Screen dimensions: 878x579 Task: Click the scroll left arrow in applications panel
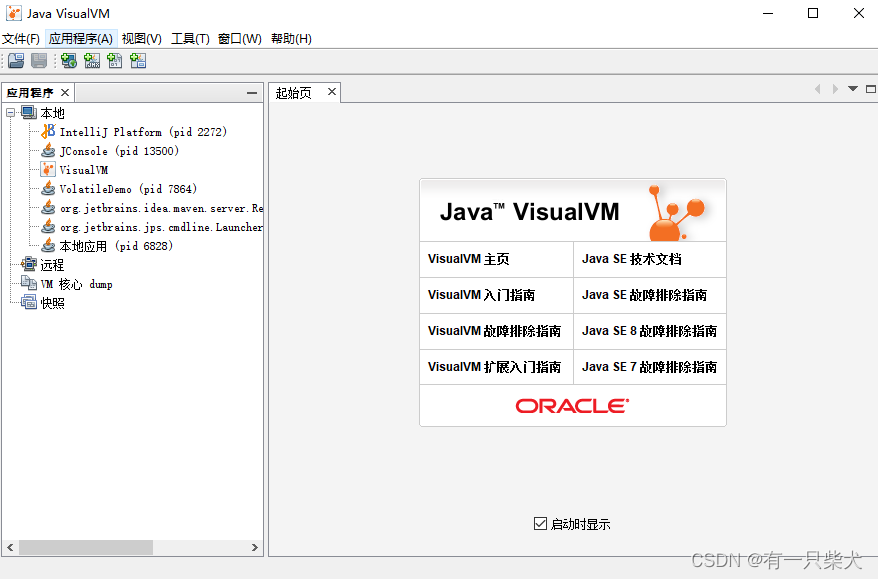point(10,547)
